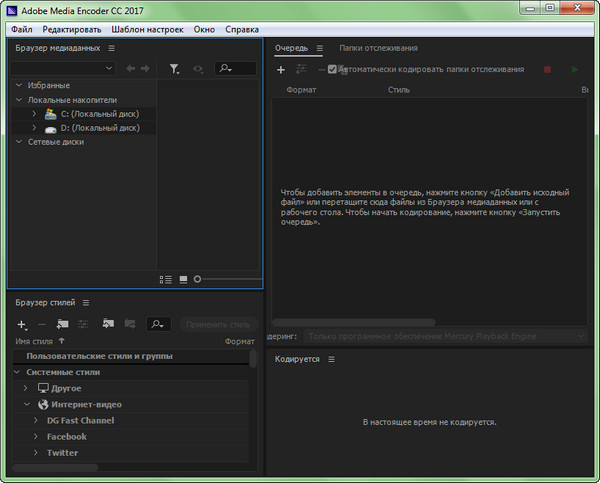
Task: Click the thumbnail size zoom slider handle
Action: coord(198,279)
